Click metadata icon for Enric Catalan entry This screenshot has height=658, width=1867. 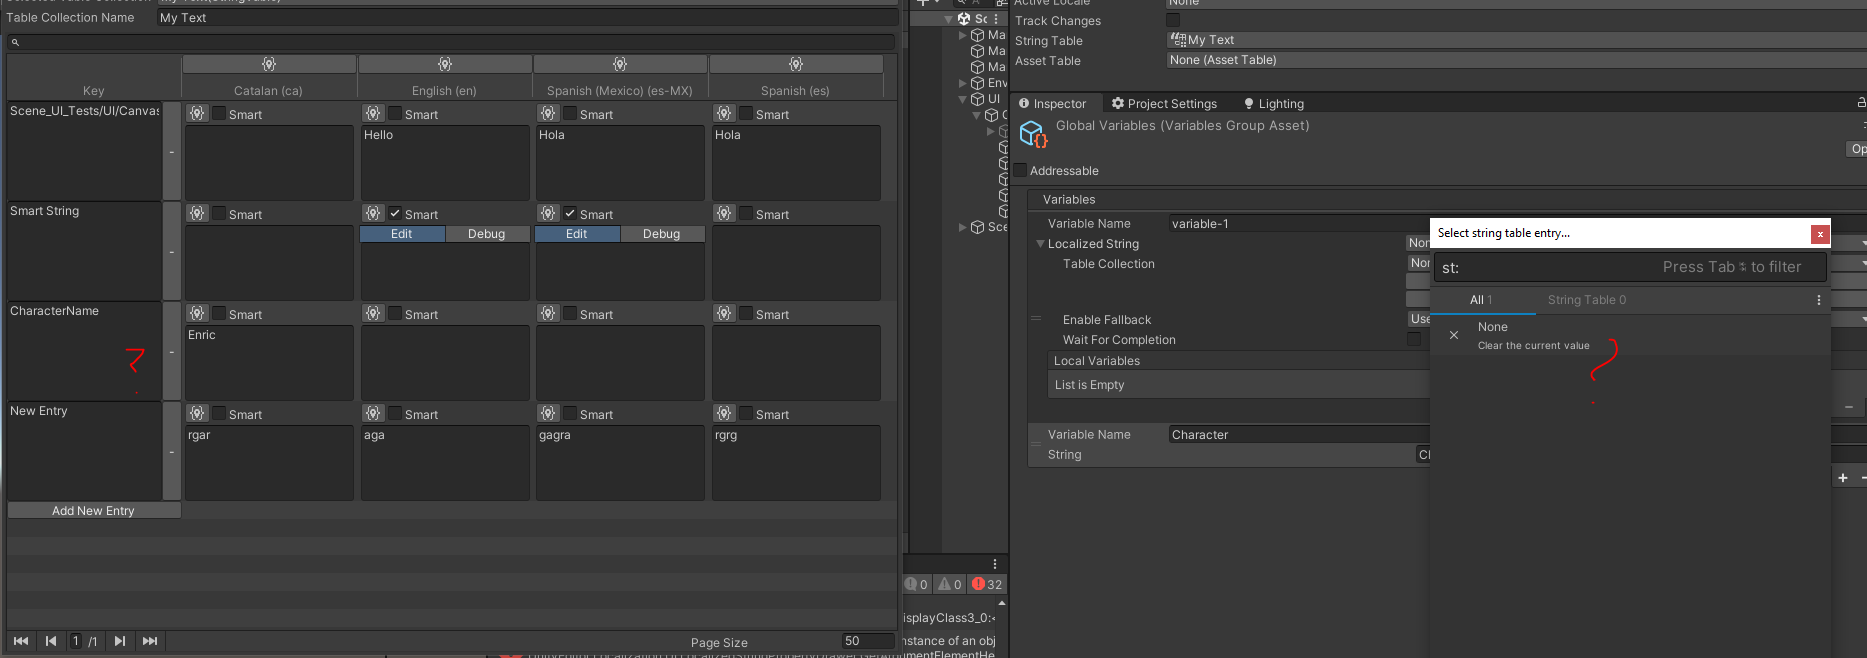[x=197, y=314]
